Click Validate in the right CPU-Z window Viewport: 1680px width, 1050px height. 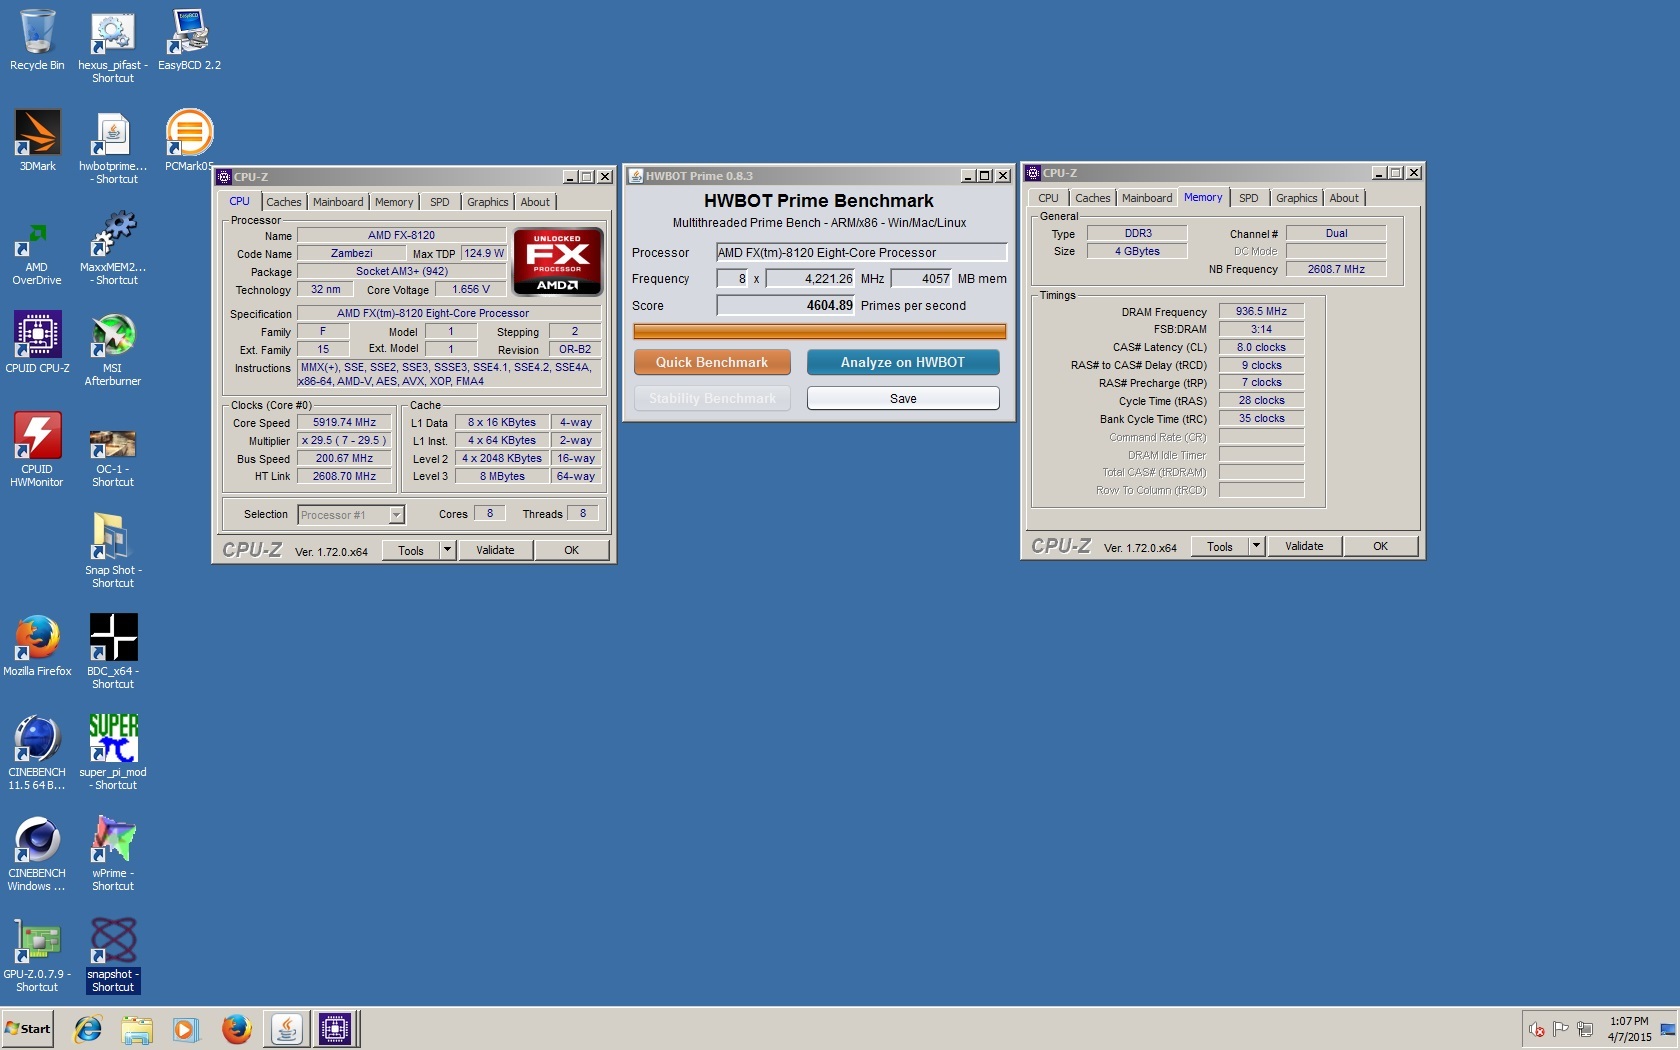(x=1304, y=546)
